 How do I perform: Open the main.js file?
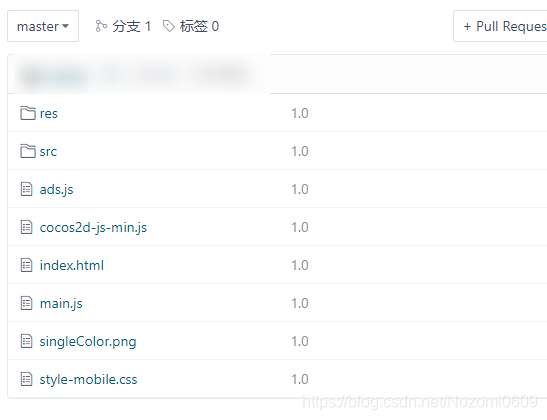tap(61, 303)
